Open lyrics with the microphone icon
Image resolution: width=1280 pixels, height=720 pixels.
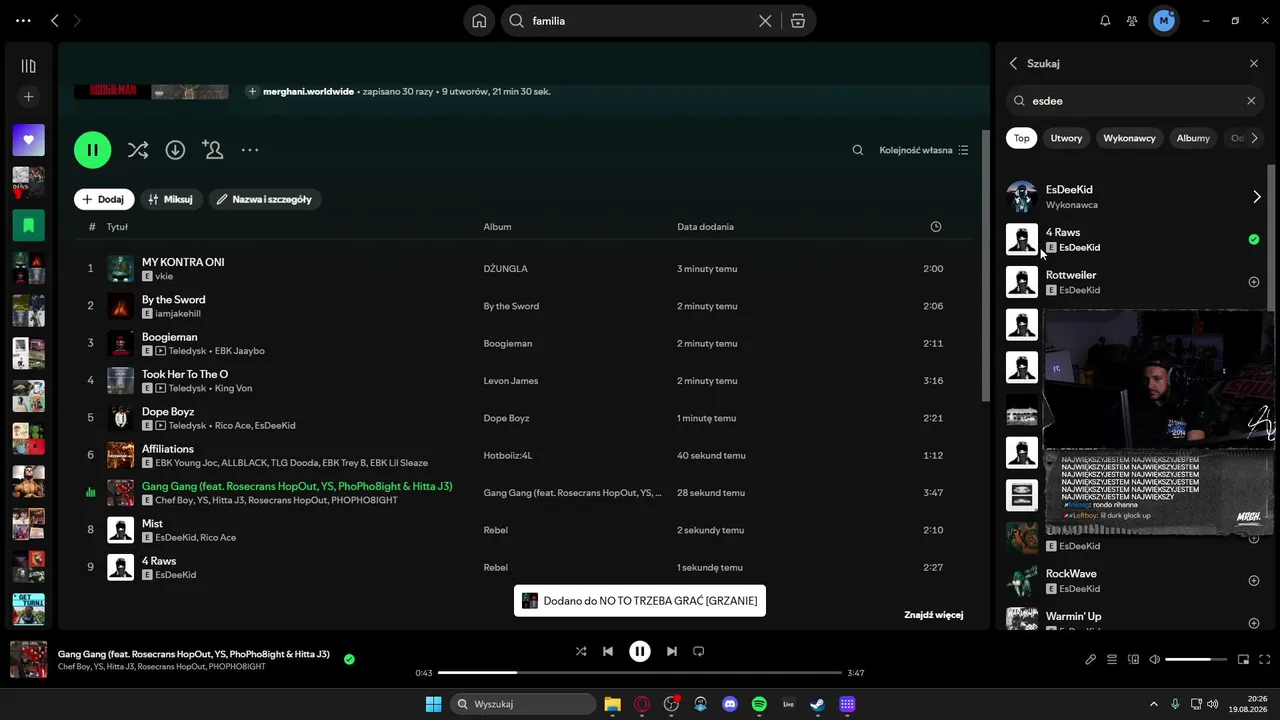pos(1091,660)
